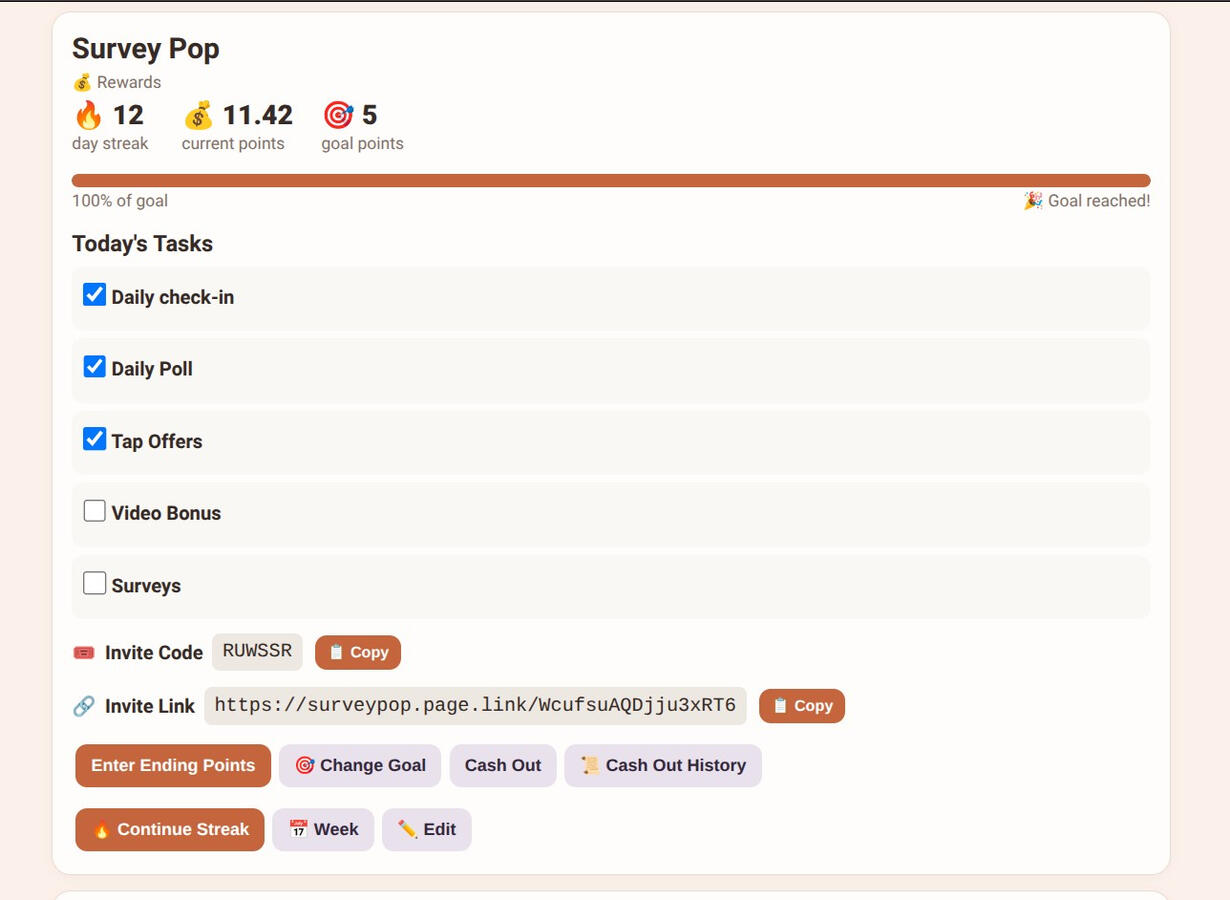The image size is (1230, 900).
Task: Toggle the Tap Offers checkbox
Action: (95, 439)
